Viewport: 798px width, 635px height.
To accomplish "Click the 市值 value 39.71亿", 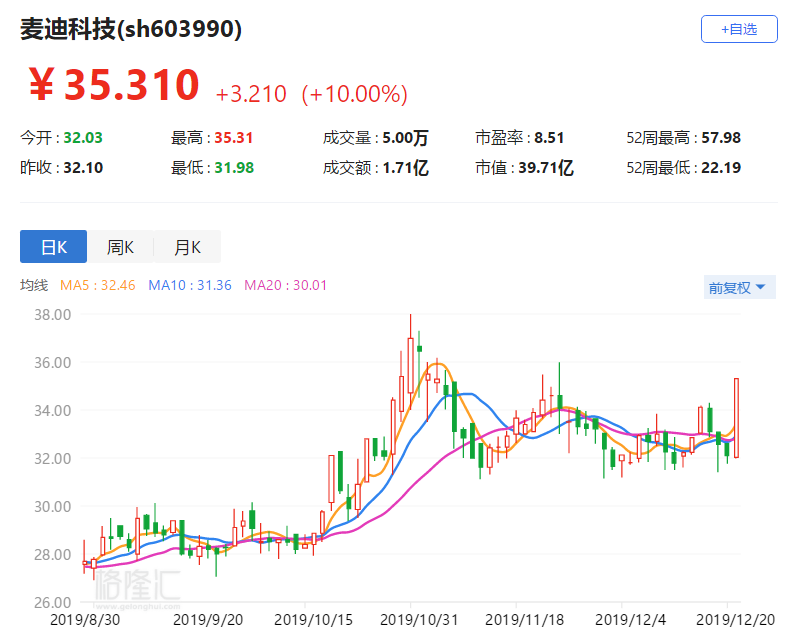I will tap(546, 167).
